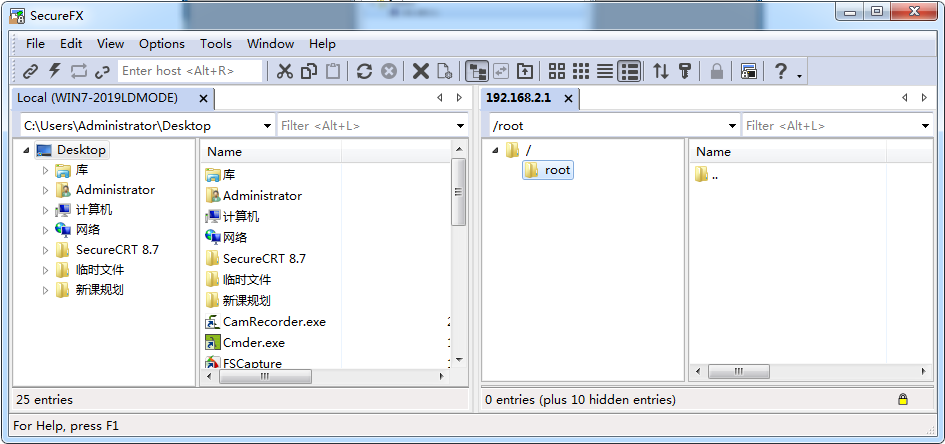This screenshot has width=945, height=444.
Task: Open the Options menu
Action: click(162, 44)
